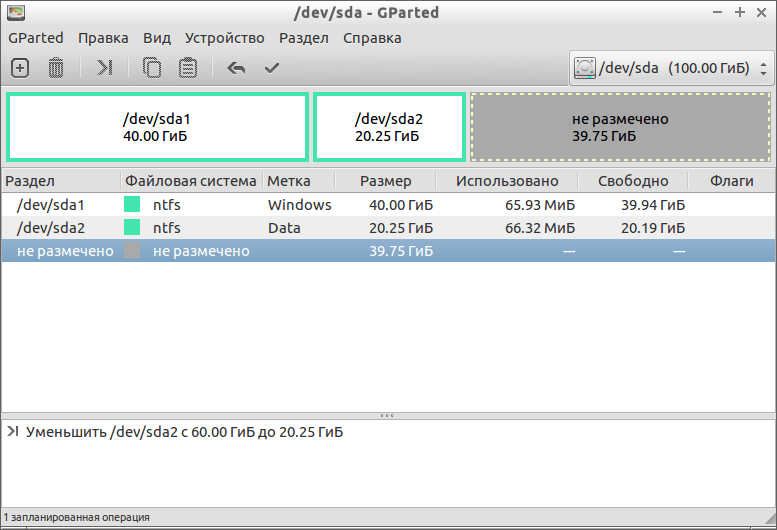
Task: Select the /dev/sda2 row in partition list
Action: coord(388,228)
